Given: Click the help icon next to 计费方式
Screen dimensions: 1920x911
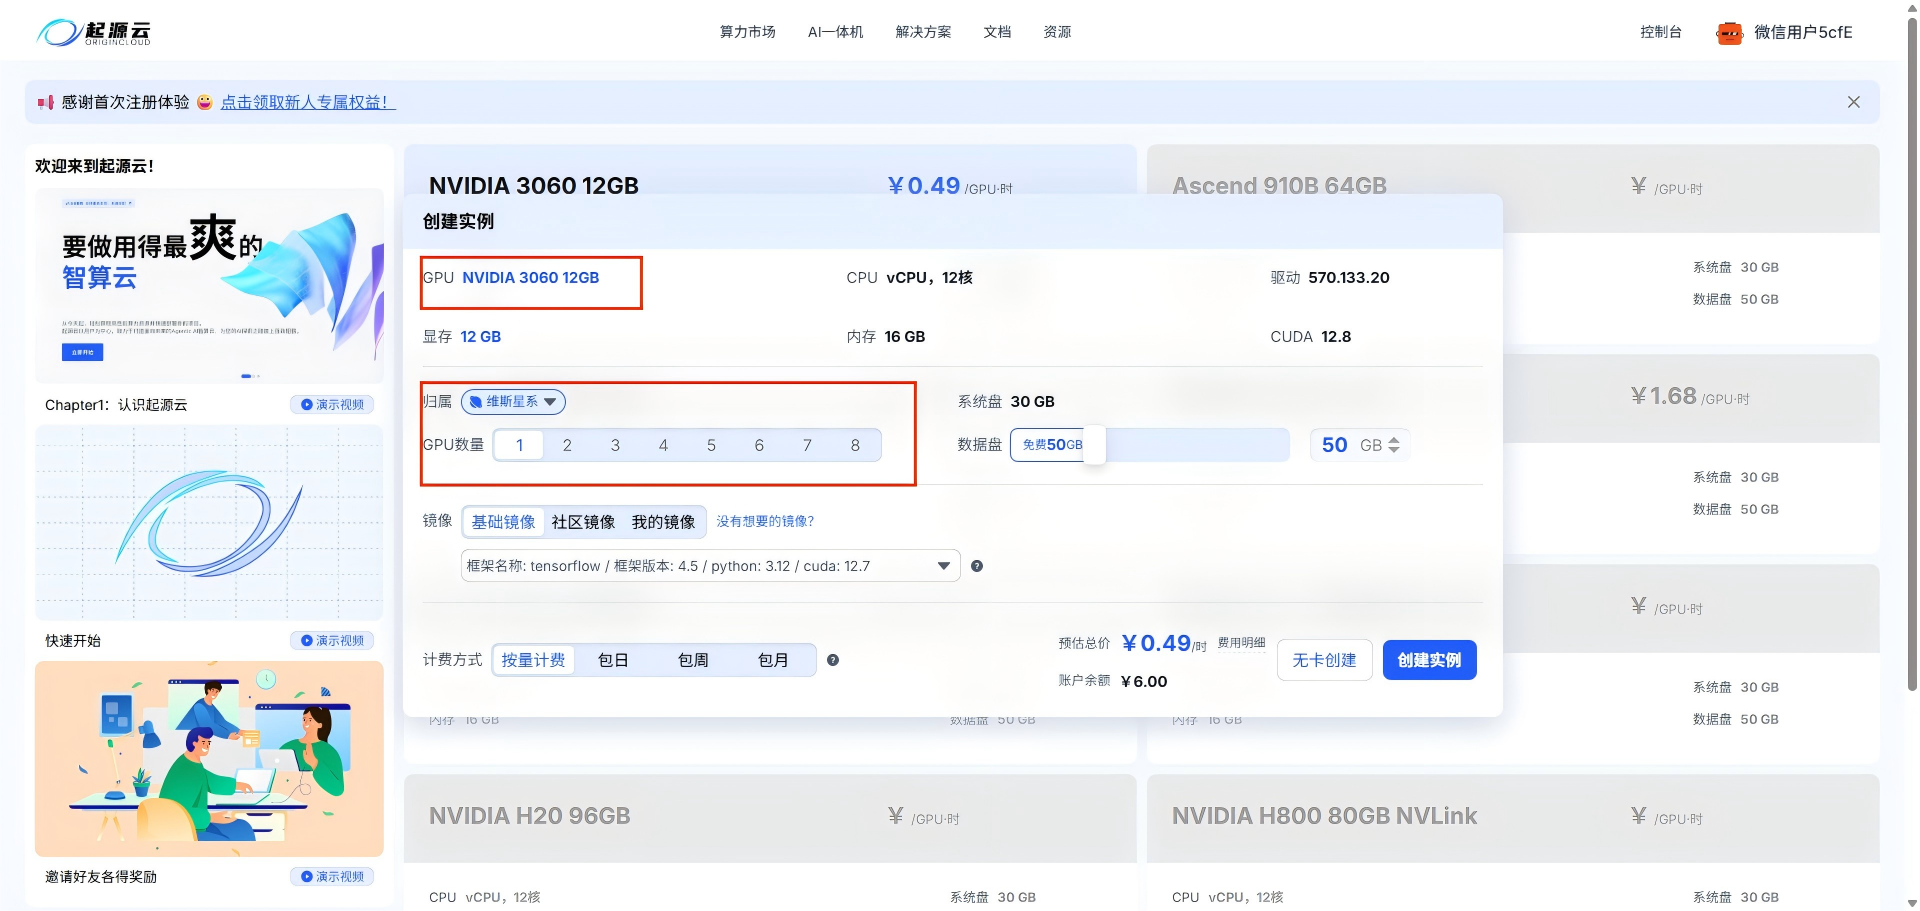Looking at the screenshot, I should pyautogui.click(x=833, y=660).
